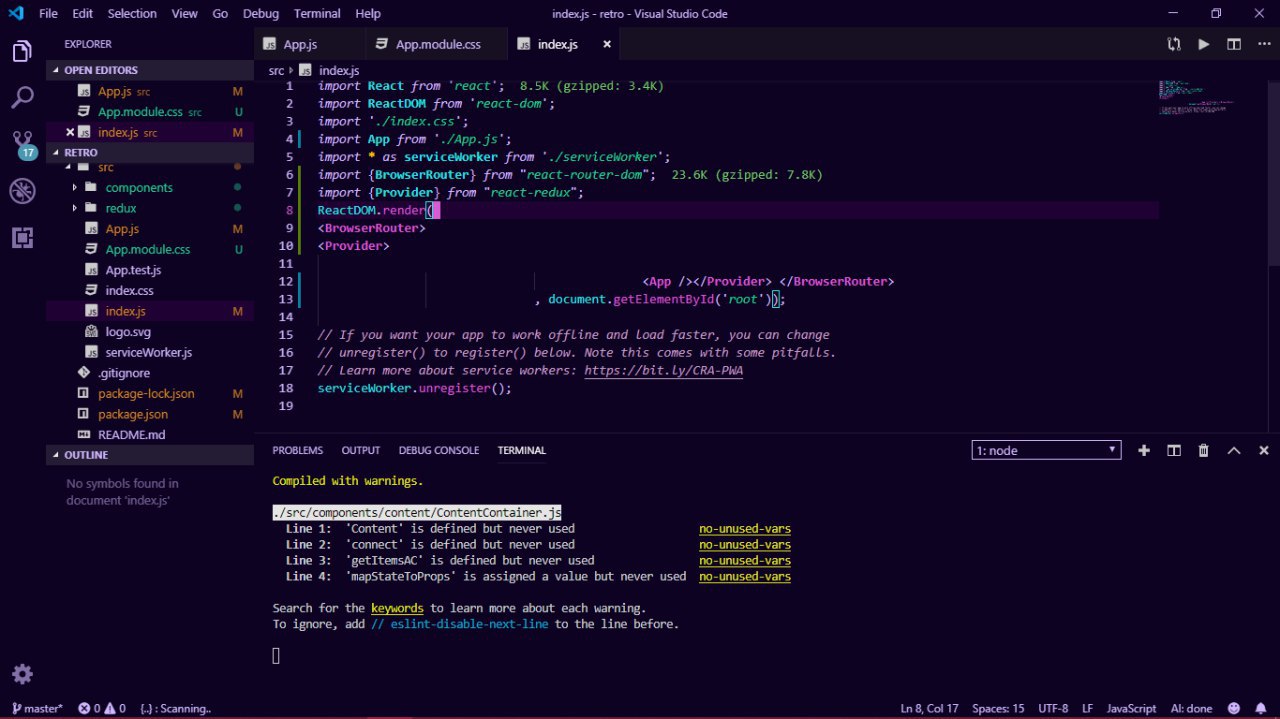Open the terminal selector dropdown '1: node'
This screenshot has height=719, width=1280.
(1046, 451)
